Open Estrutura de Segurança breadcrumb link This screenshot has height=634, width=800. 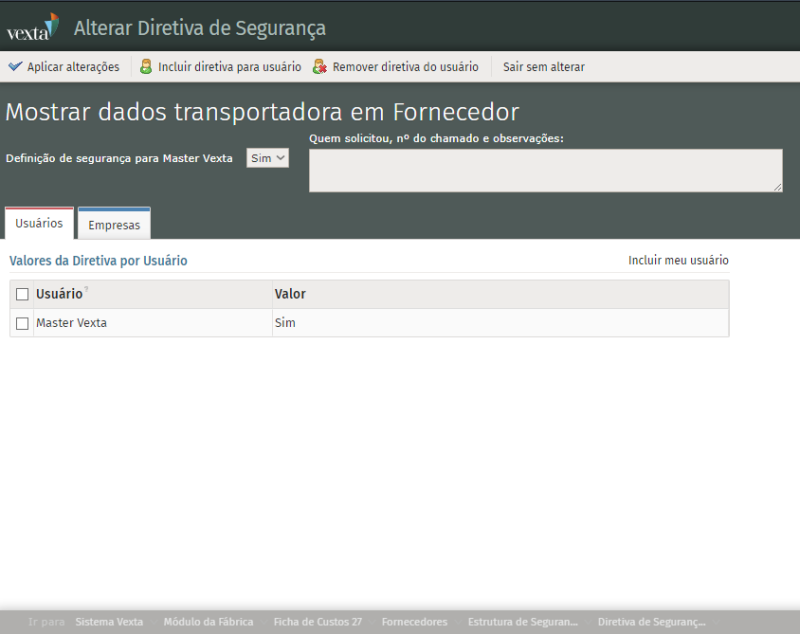522,622
